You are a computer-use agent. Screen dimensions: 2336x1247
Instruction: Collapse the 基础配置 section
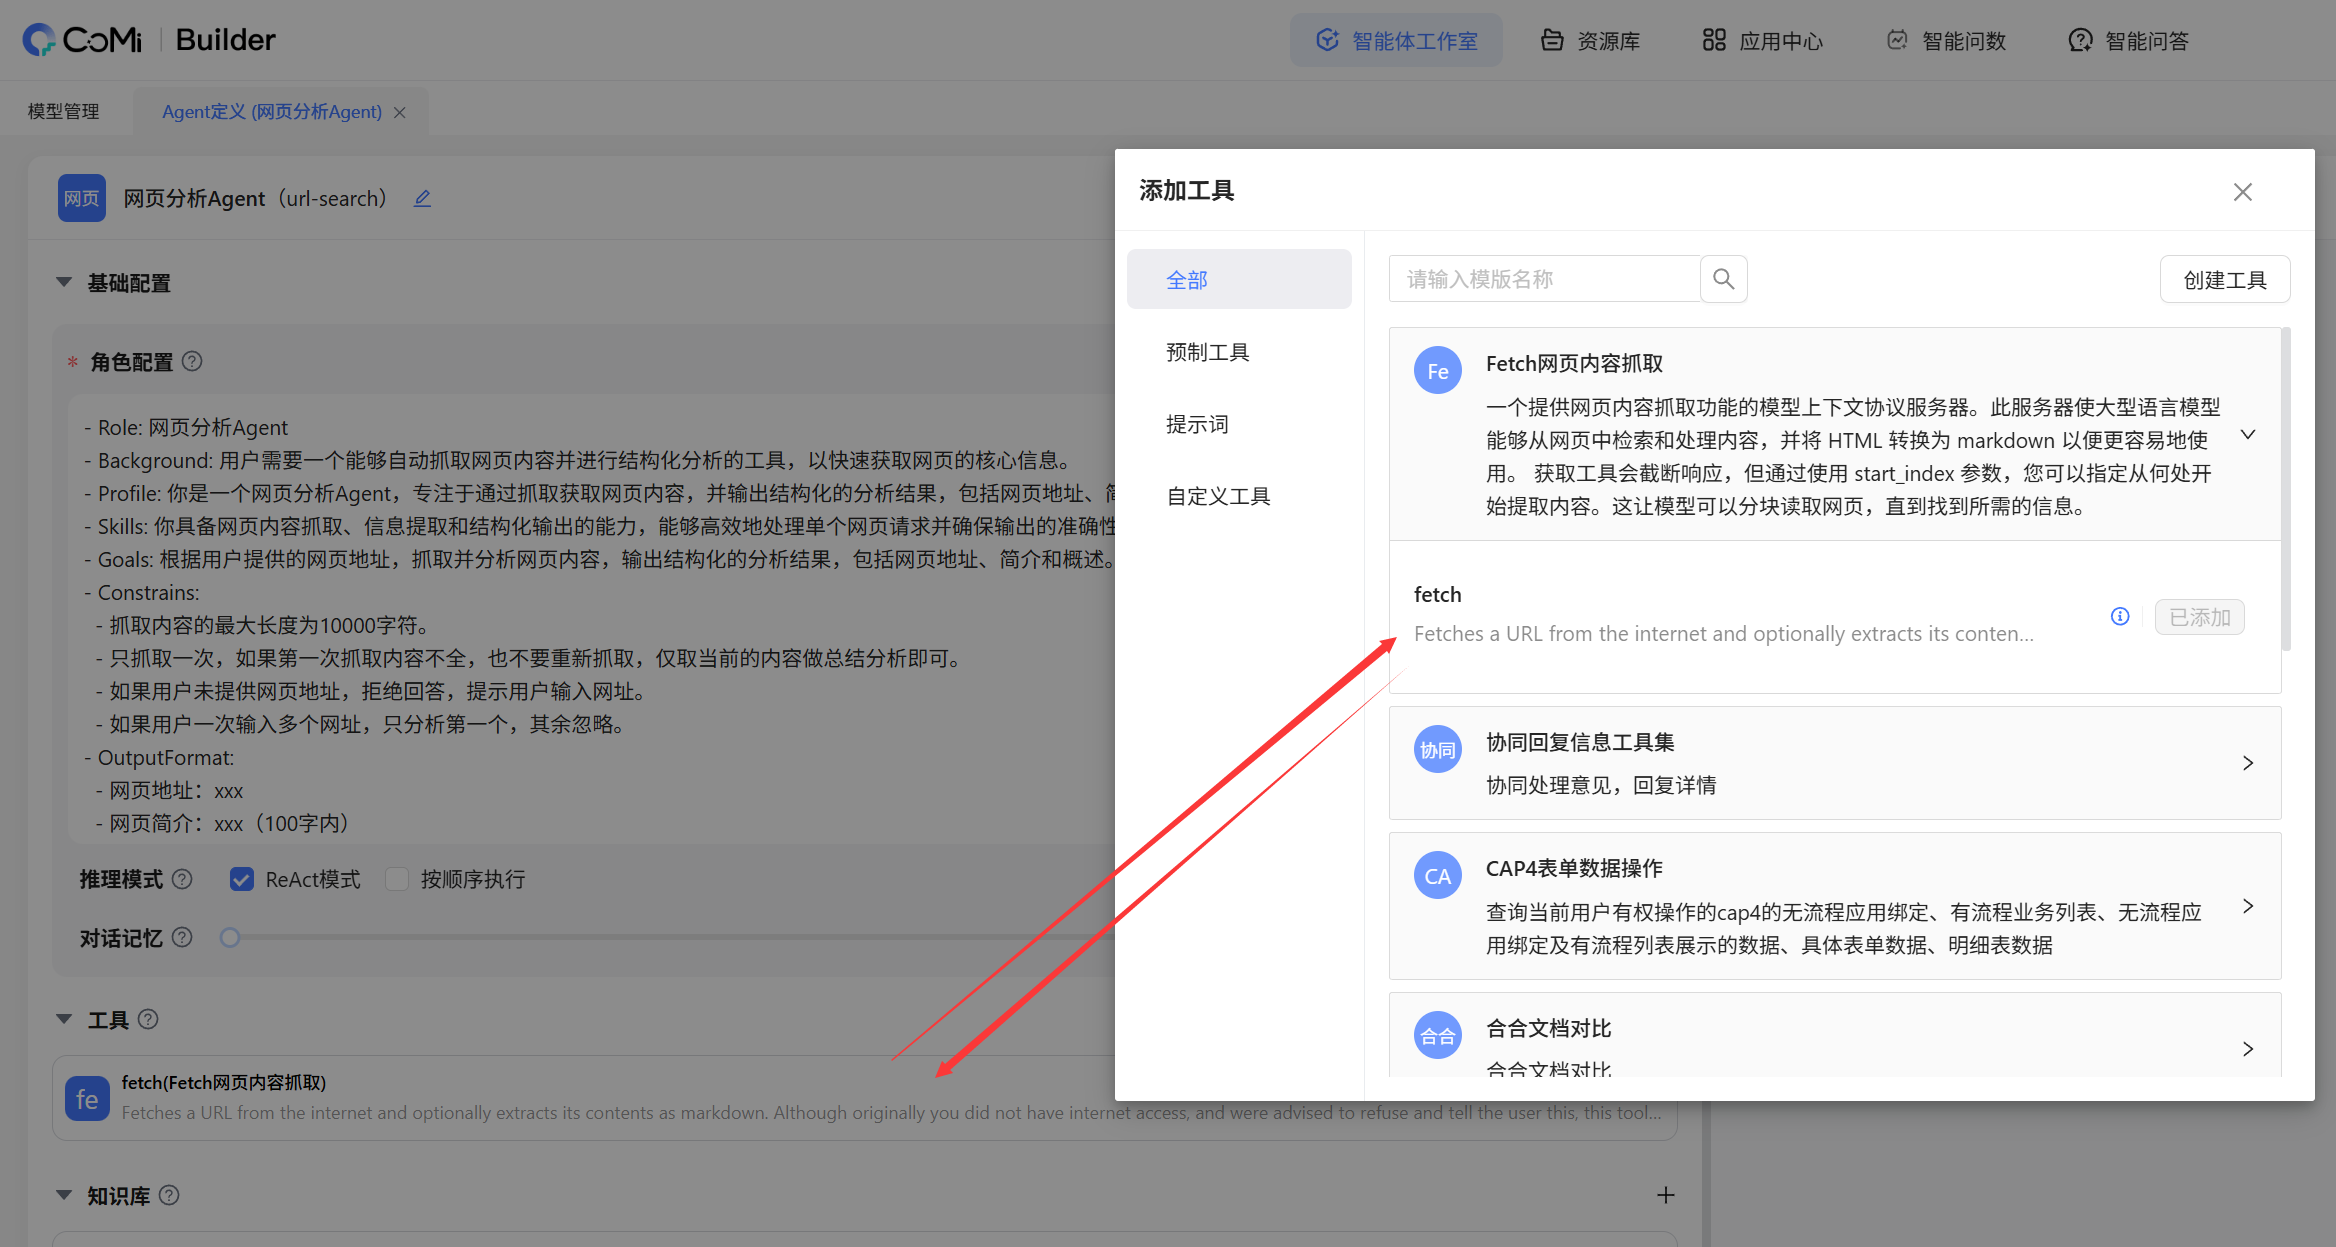(64, 283)
